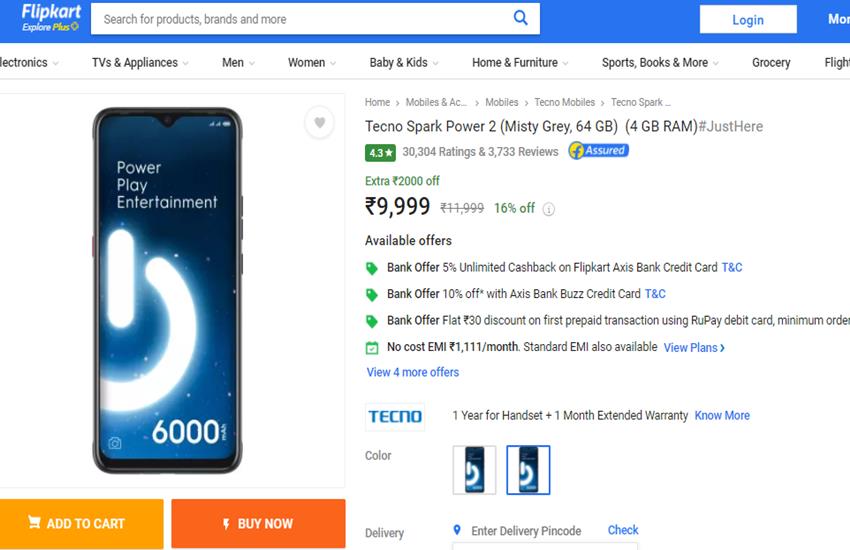
Task: Click the Login button
Action: [x=748, y=19]
